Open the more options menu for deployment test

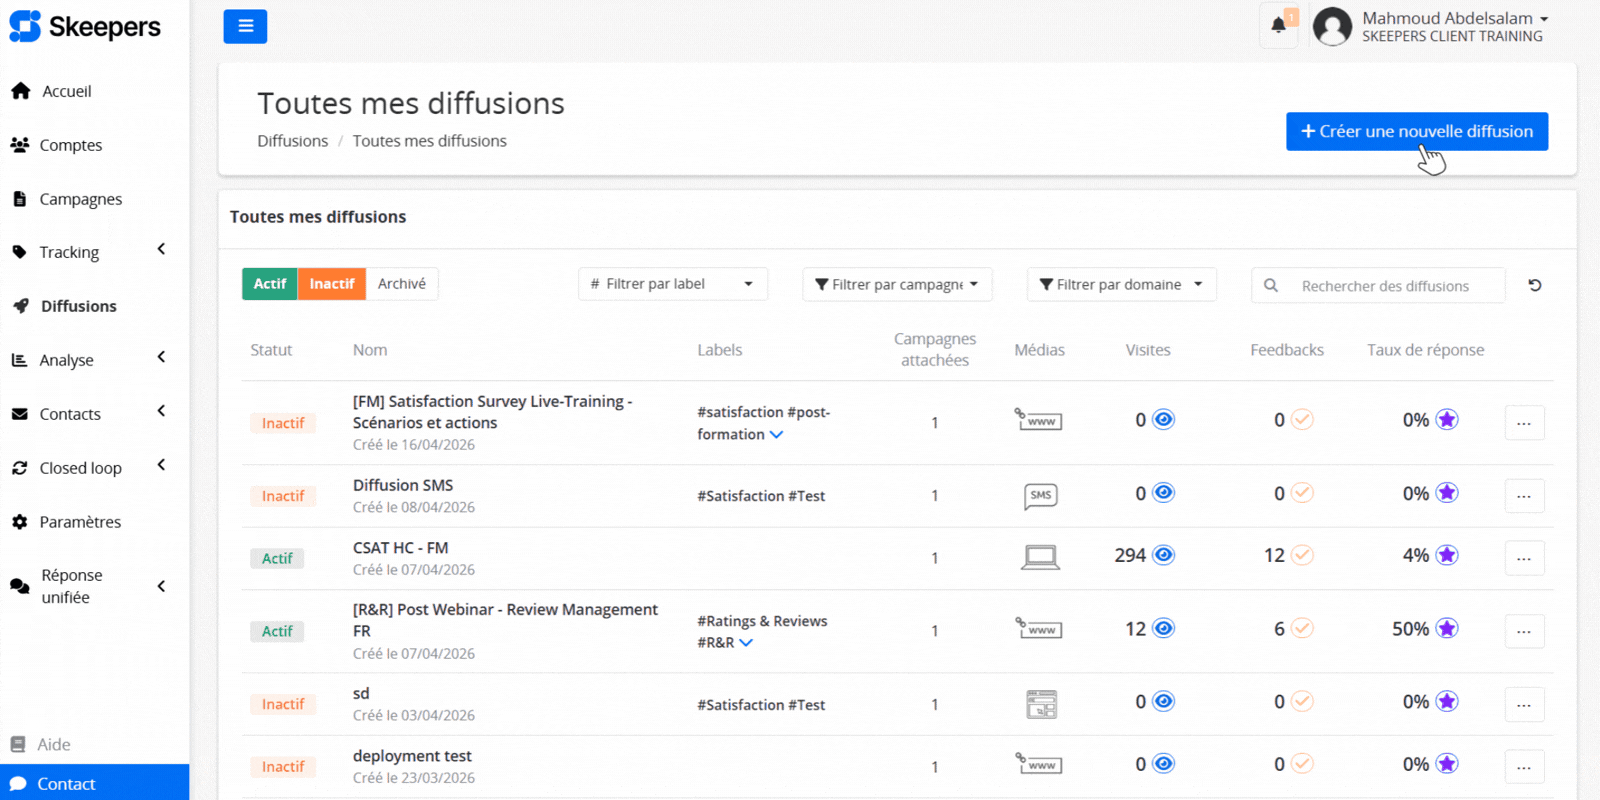1523,767
